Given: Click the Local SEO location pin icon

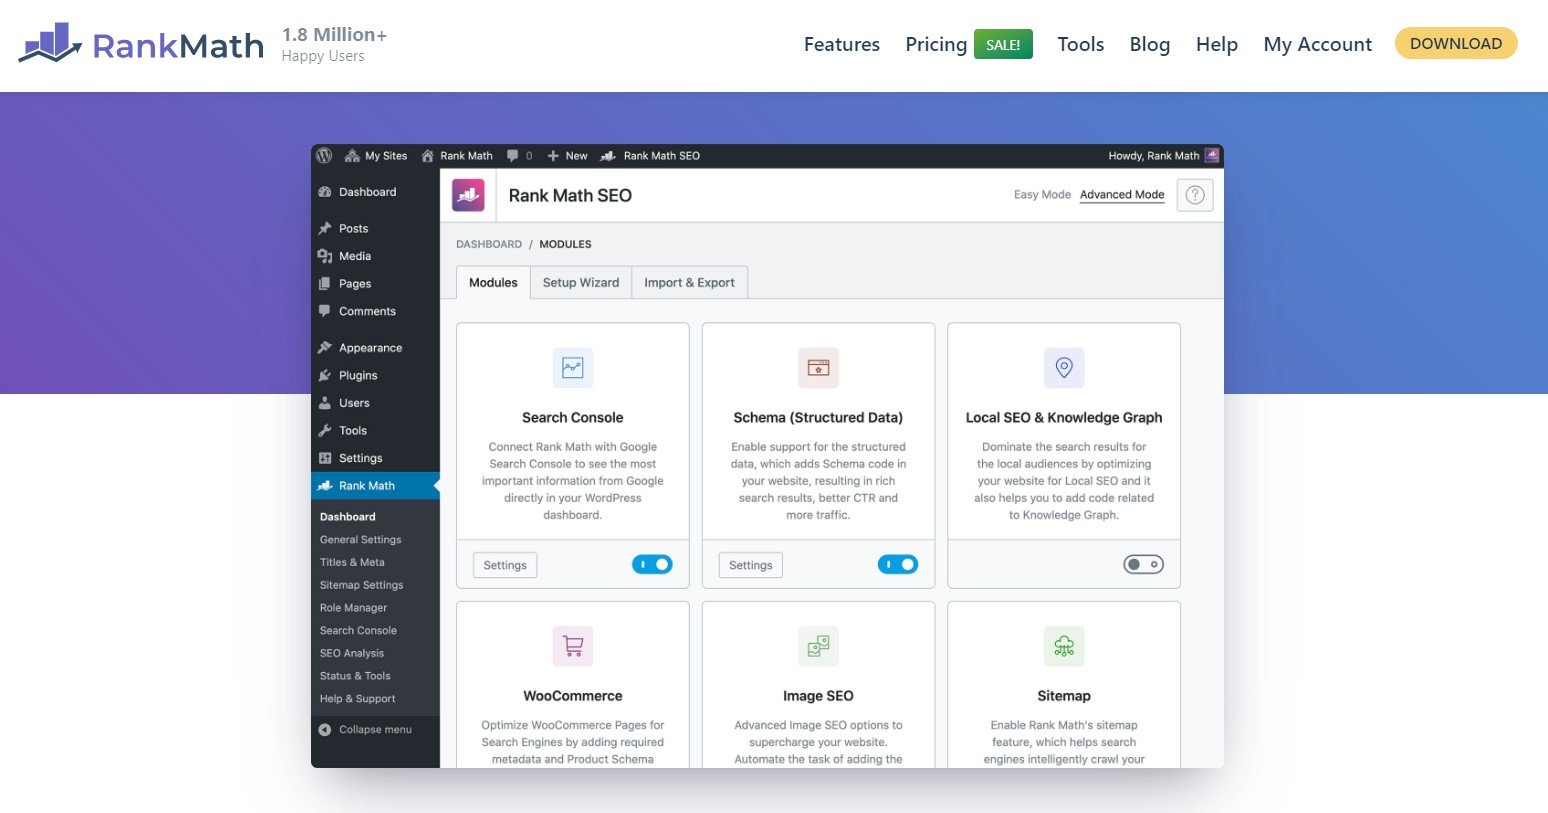Looking at the screenshot, I should pyautogui.click(x=1064, y=368).
